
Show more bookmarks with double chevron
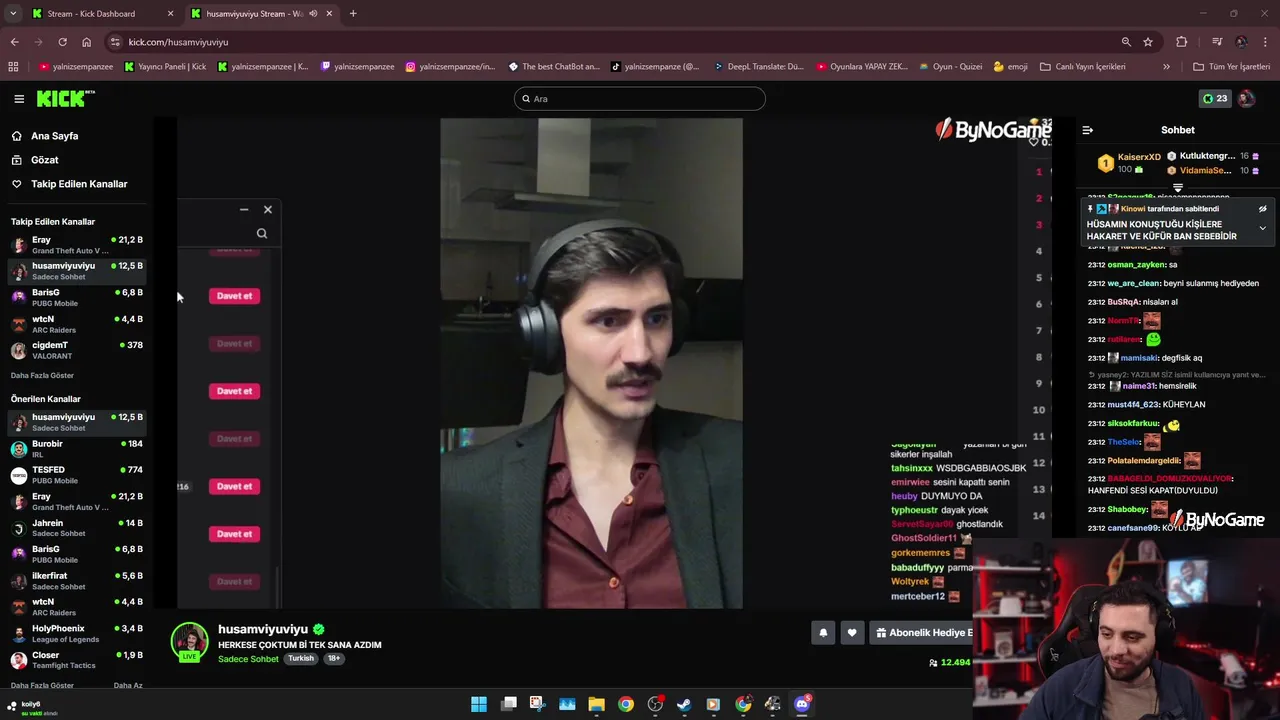1166,67
